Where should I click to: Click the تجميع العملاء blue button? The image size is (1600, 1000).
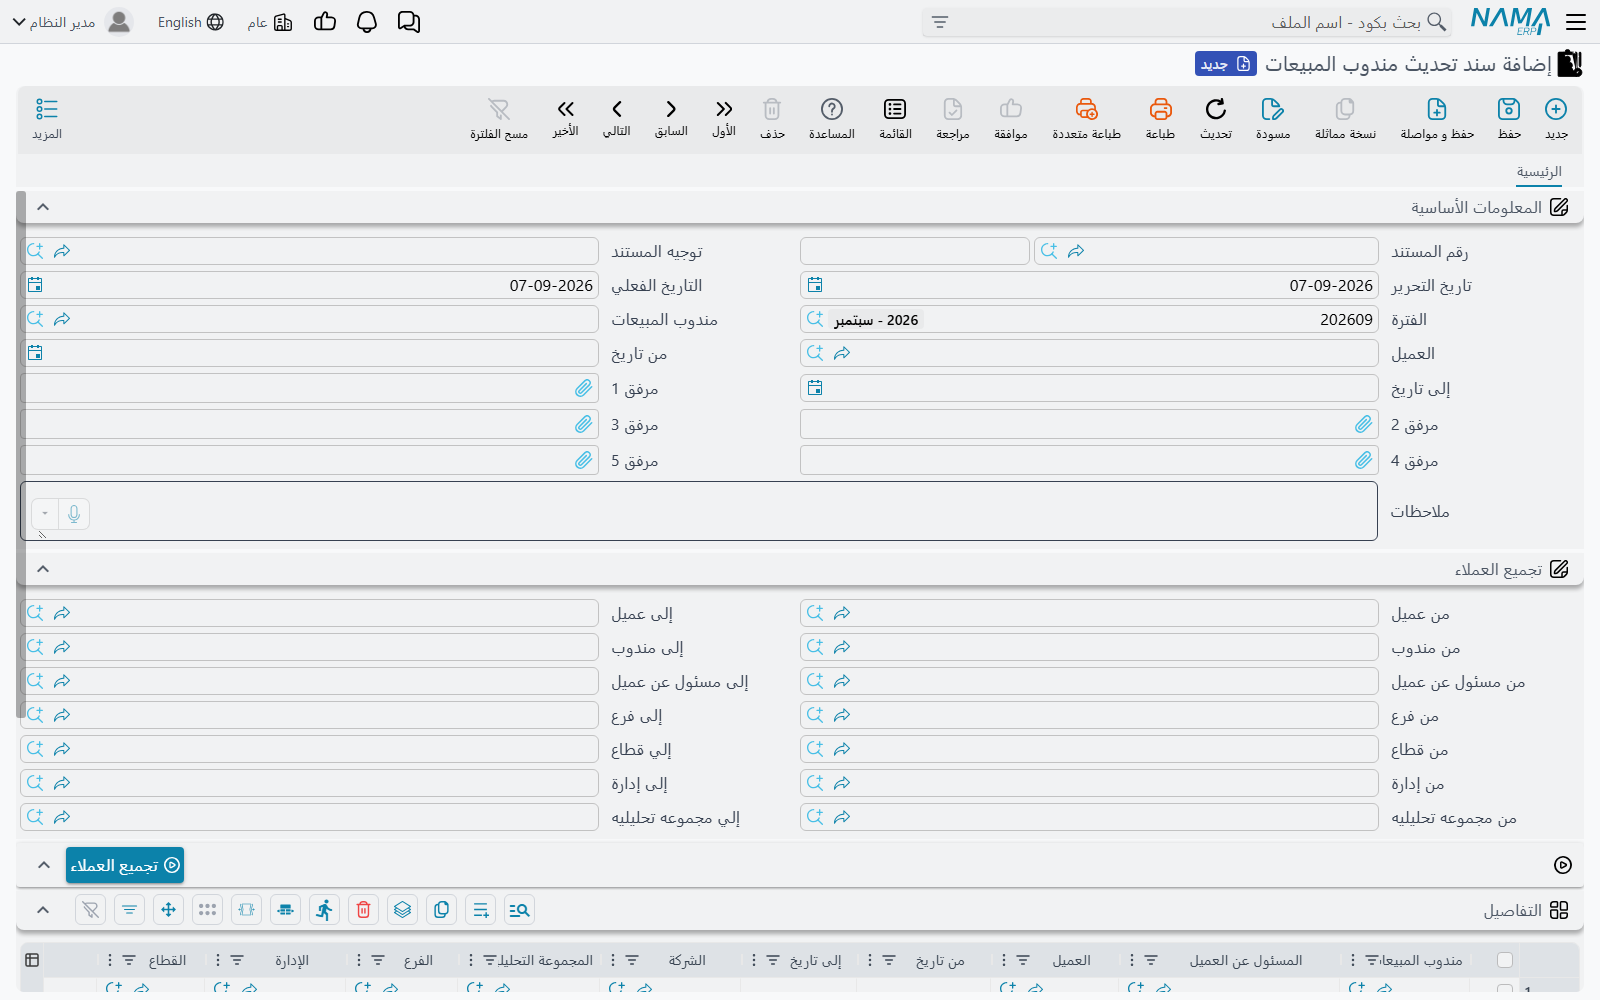pos(125,865)
